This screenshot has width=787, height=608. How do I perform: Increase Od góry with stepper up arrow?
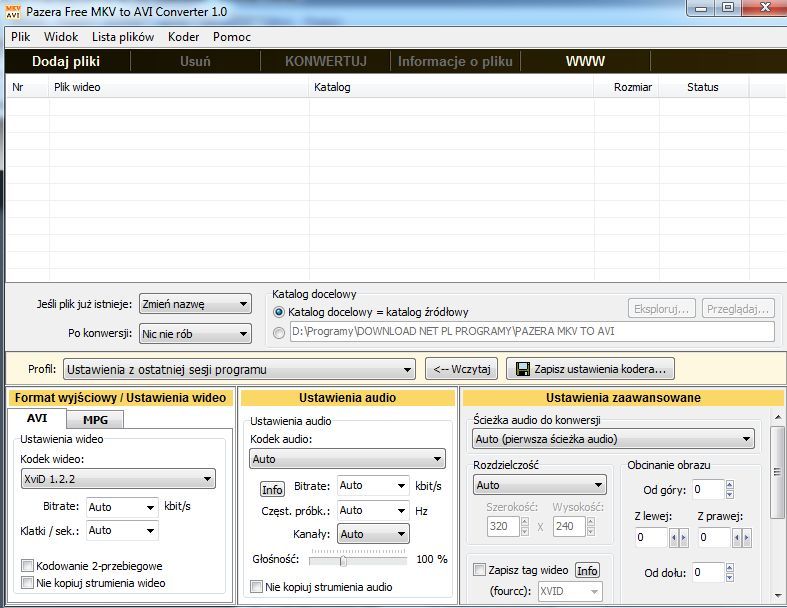(x=730, y=484)
